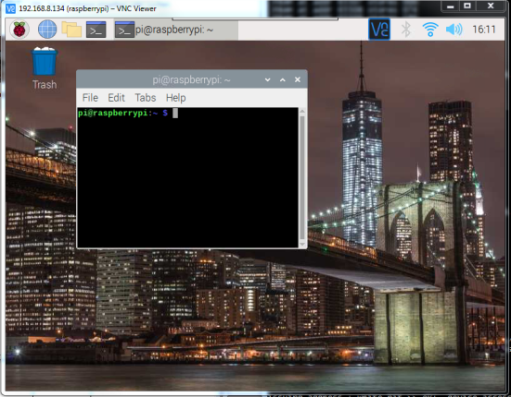The image size is (511, 397).
Task: Close the terminal window
Action: pos(298,80)
